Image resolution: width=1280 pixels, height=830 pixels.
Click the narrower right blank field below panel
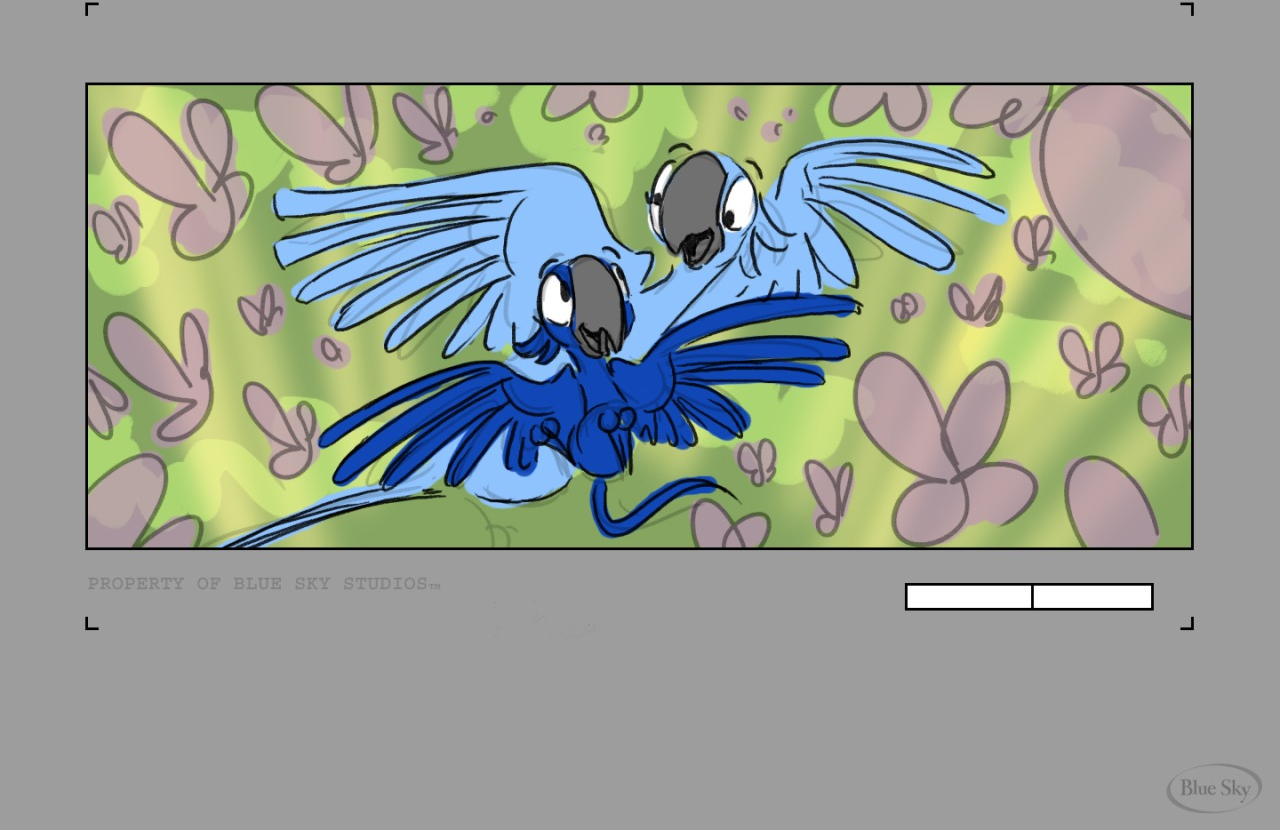click(1093, 597)
